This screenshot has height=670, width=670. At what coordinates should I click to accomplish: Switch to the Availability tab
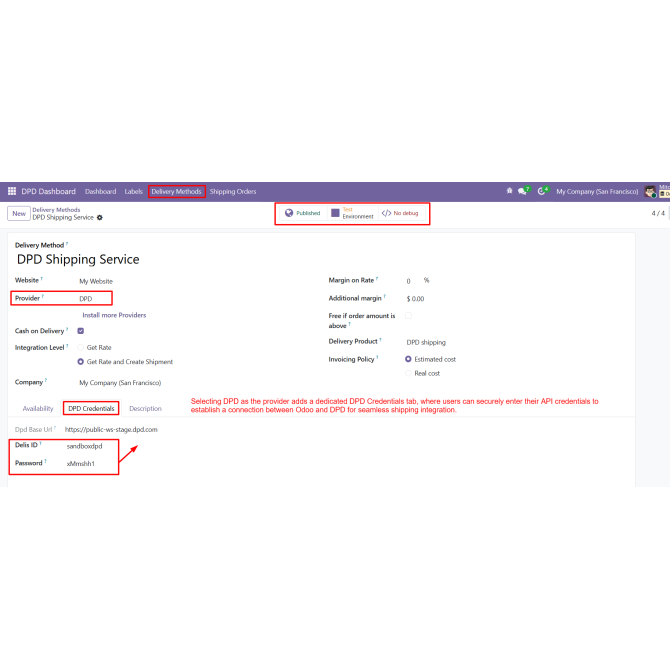click(x=38, y=408)
